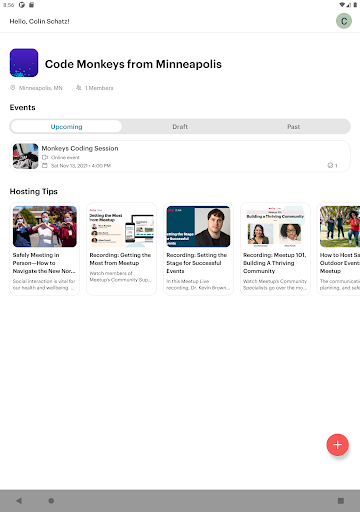Tap the Monkeys Coding Session event thumbnail
Screen dimensions: 360x512
pos(26,156)
